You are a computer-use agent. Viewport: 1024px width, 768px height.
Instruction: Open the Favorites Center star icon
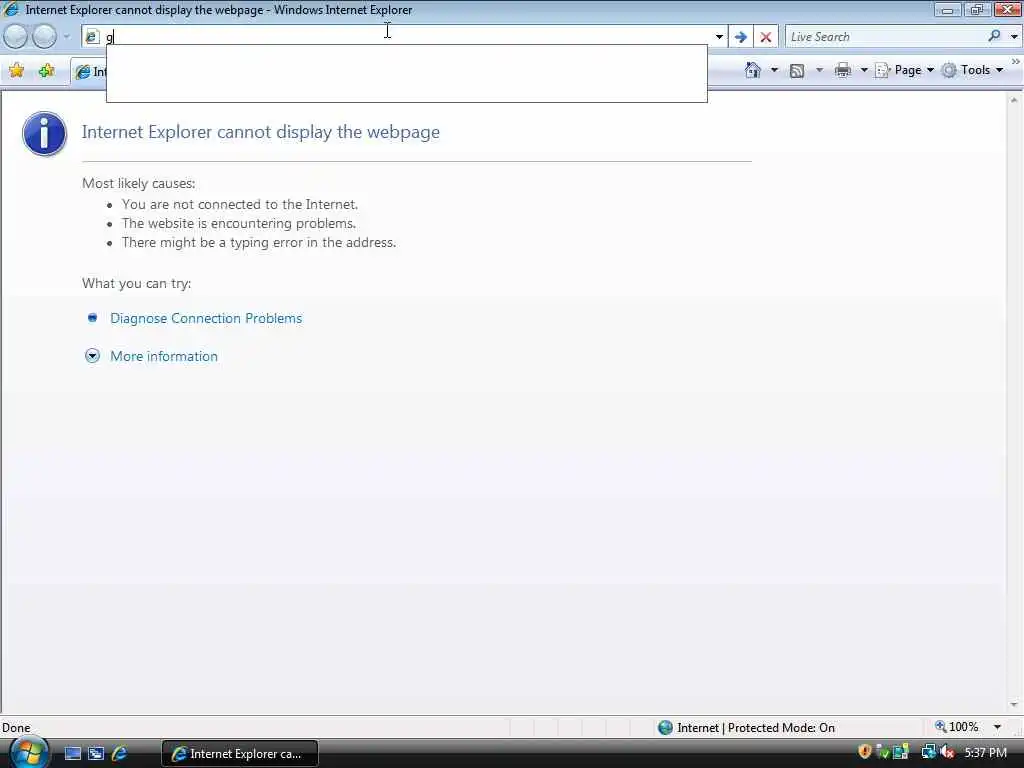pyautogui.click(x=17, y=71)
